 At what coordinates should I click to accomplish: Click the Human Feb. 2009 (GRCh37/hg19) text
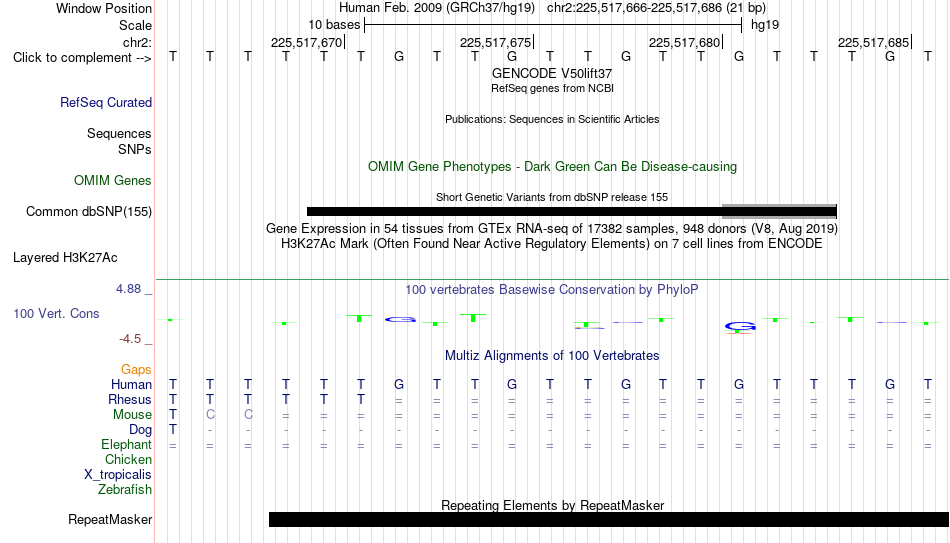click(x=437, y=8)
